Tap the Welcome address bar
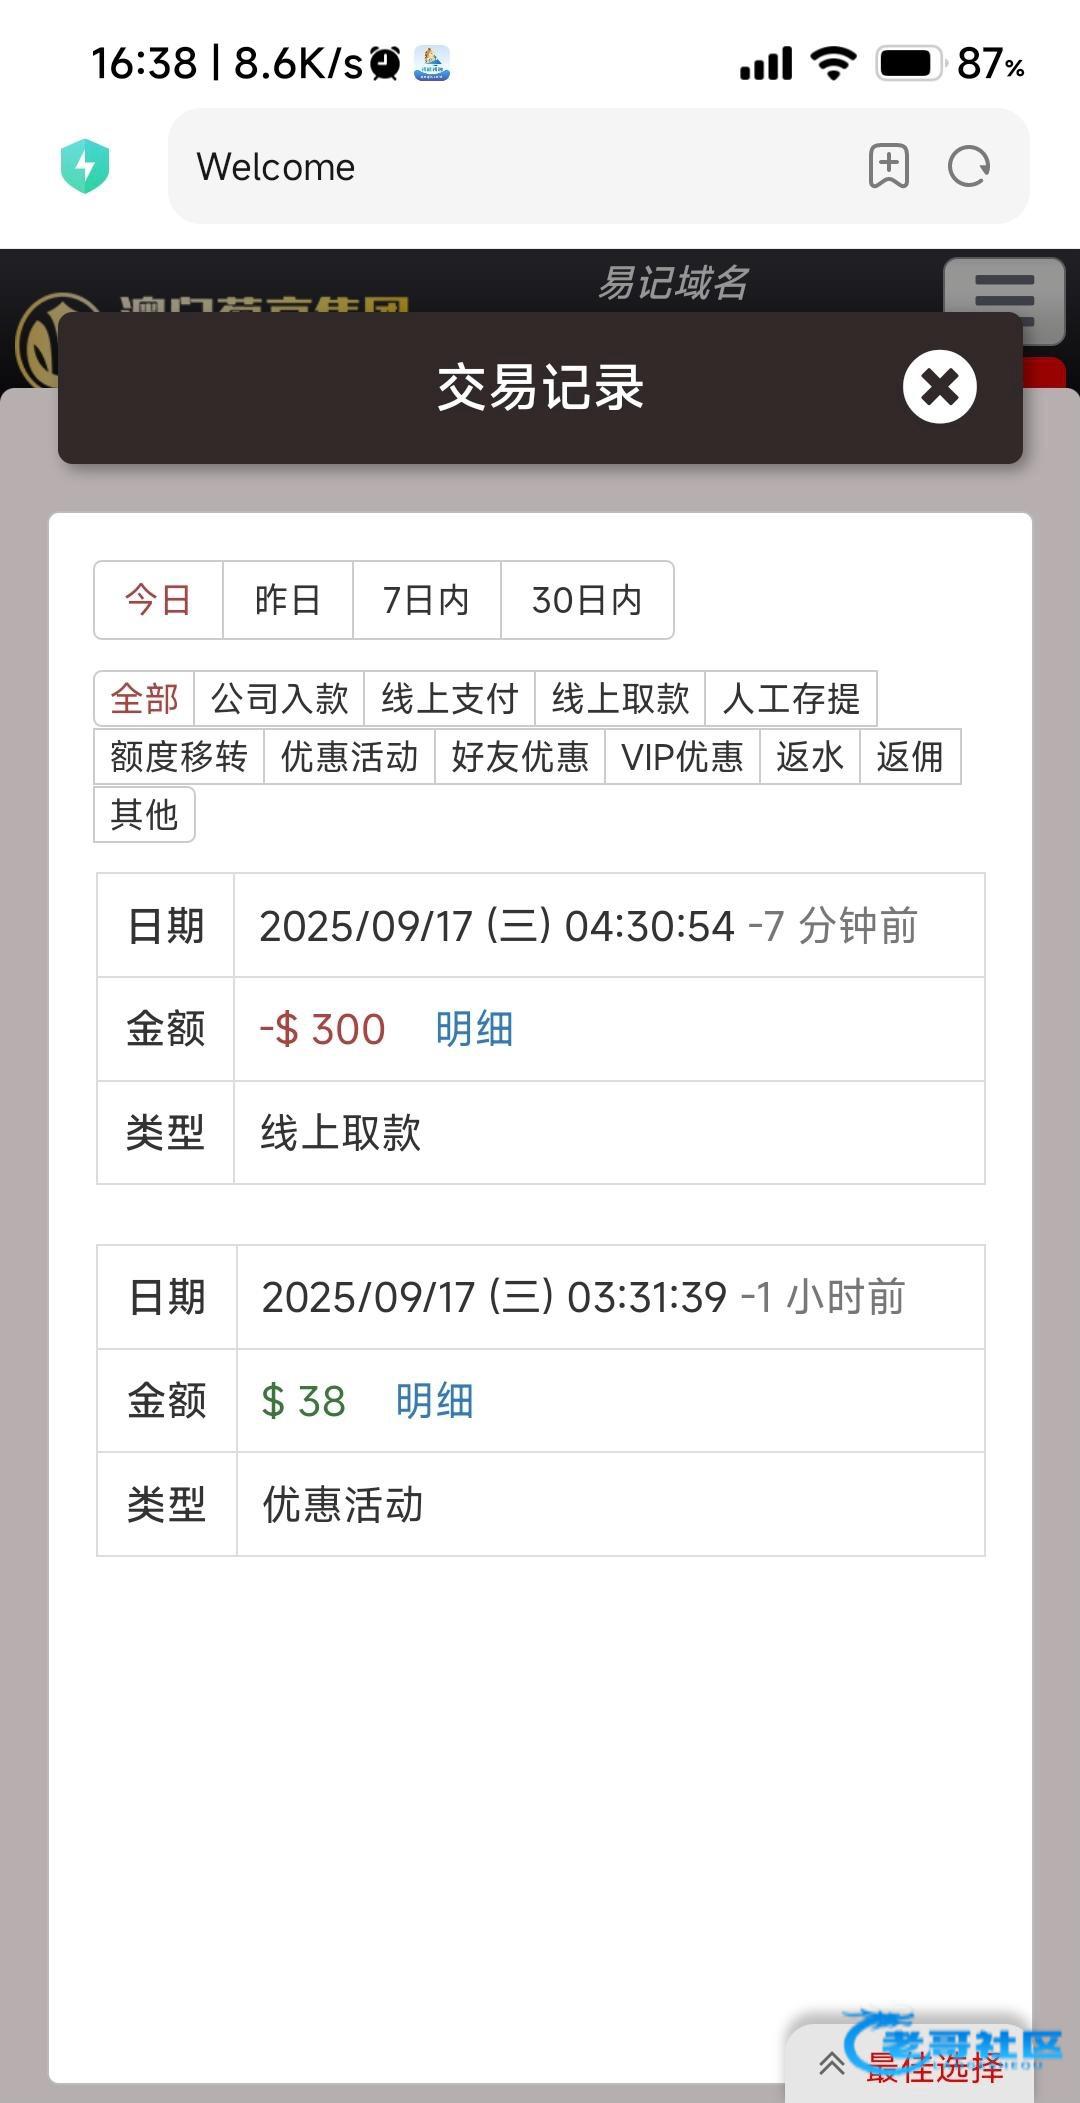1080x2103 pixels. (x=500, y=166)
